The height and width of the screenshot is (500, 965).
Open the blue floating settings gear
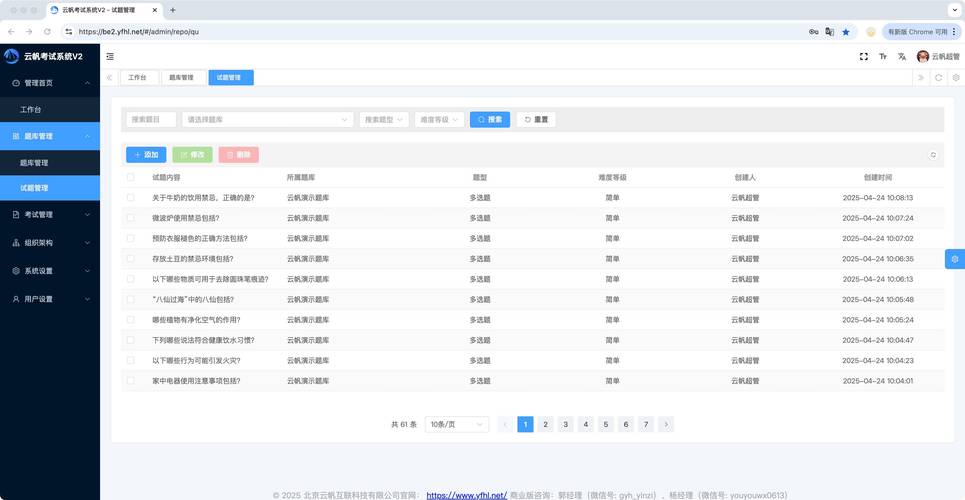point(955,259)
